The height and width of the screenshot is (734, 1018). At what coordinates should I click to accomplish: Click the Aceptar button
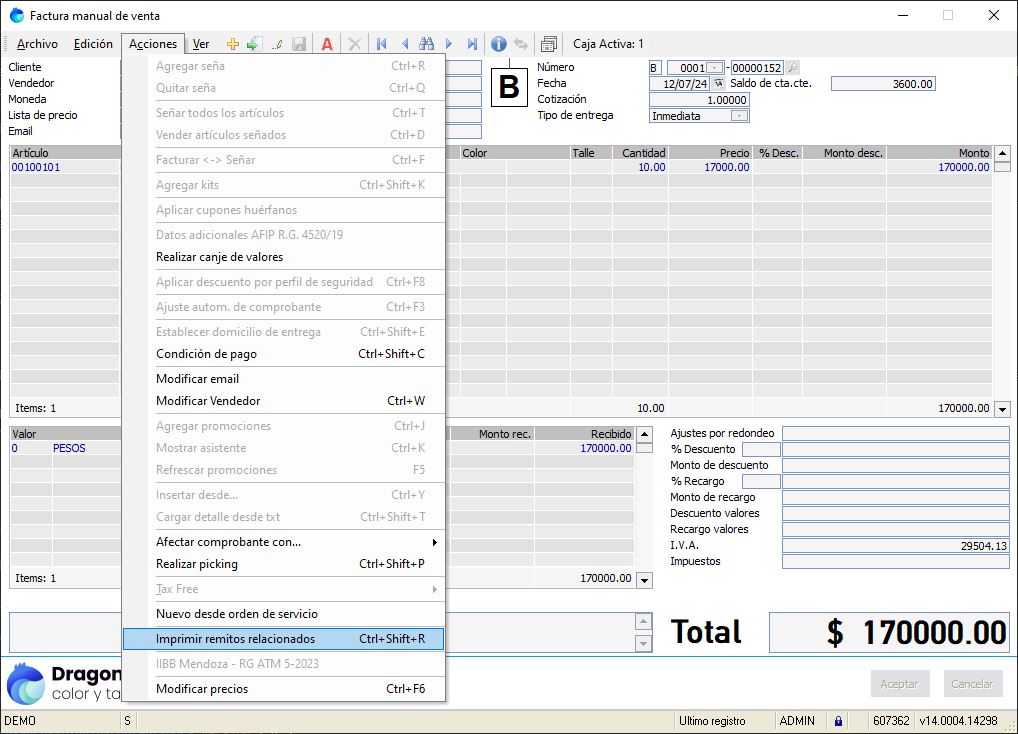[899, 684]
